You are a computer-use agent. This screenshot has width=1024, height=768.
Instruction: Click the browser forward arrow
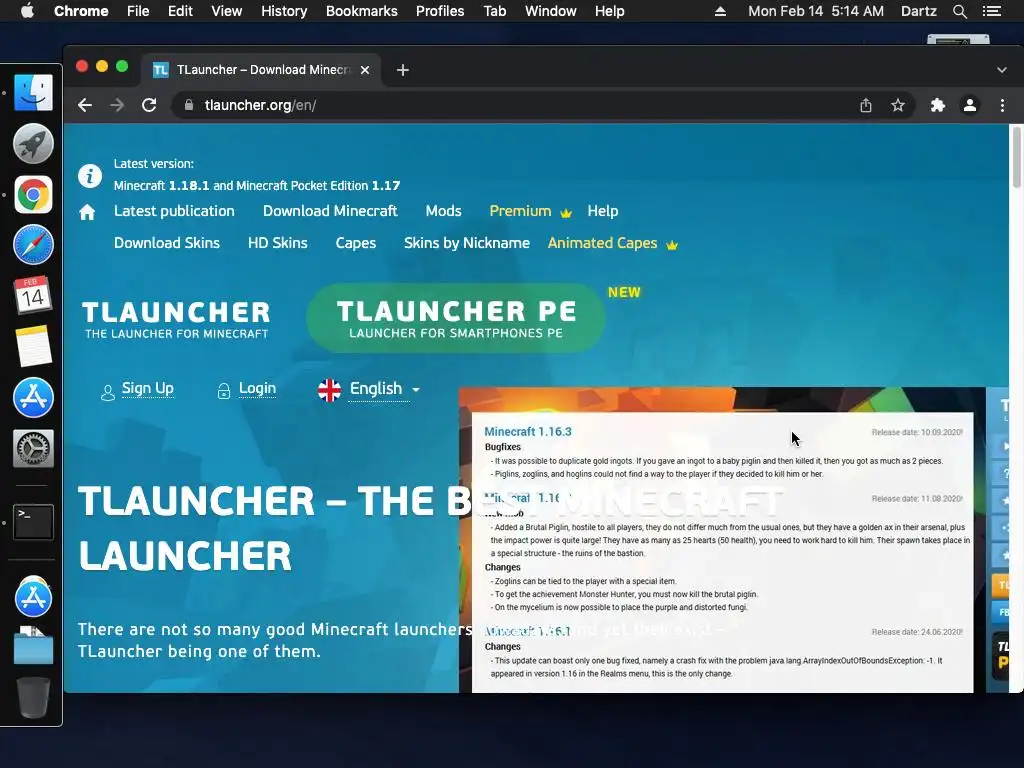[117, 105]
